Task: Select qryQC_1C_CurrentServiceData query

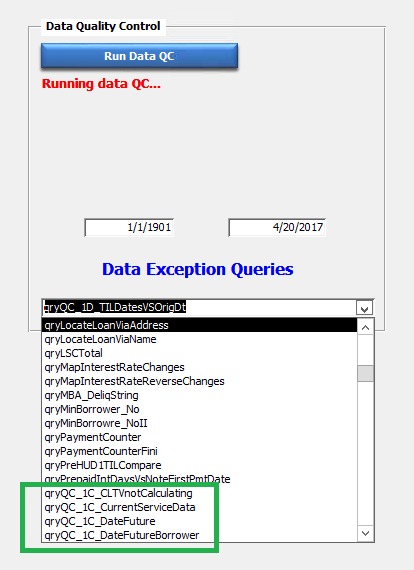Action: [x=200, y=507]
